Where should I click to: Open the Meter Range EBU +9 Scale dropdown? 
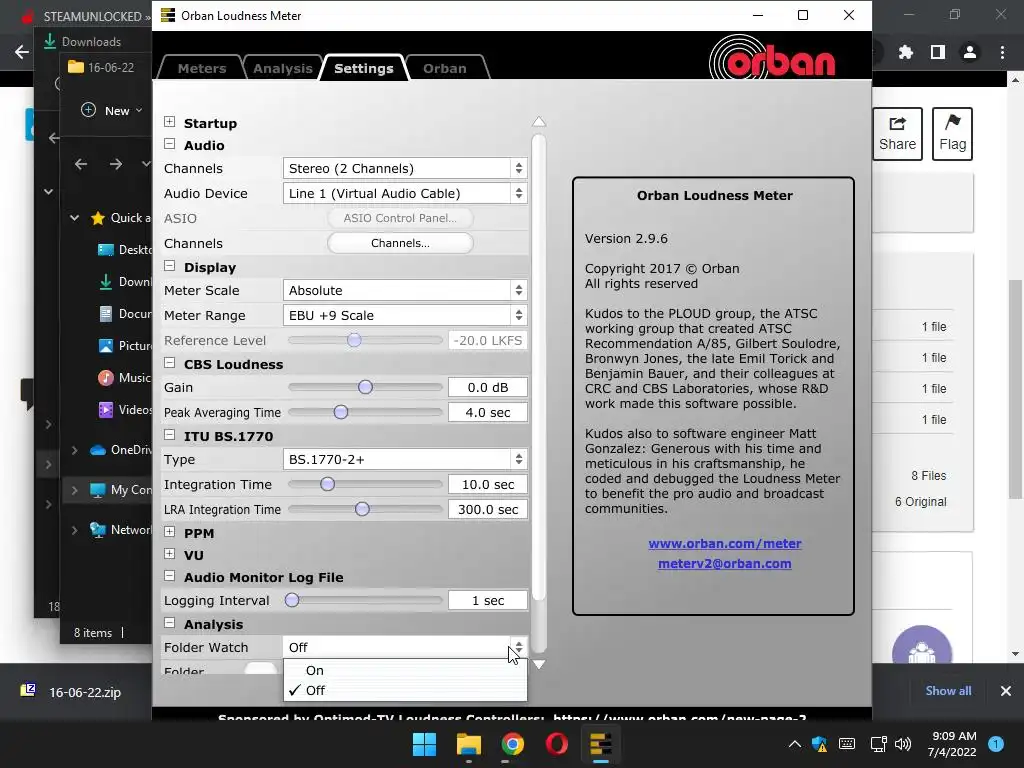click(x=405, y=315)
